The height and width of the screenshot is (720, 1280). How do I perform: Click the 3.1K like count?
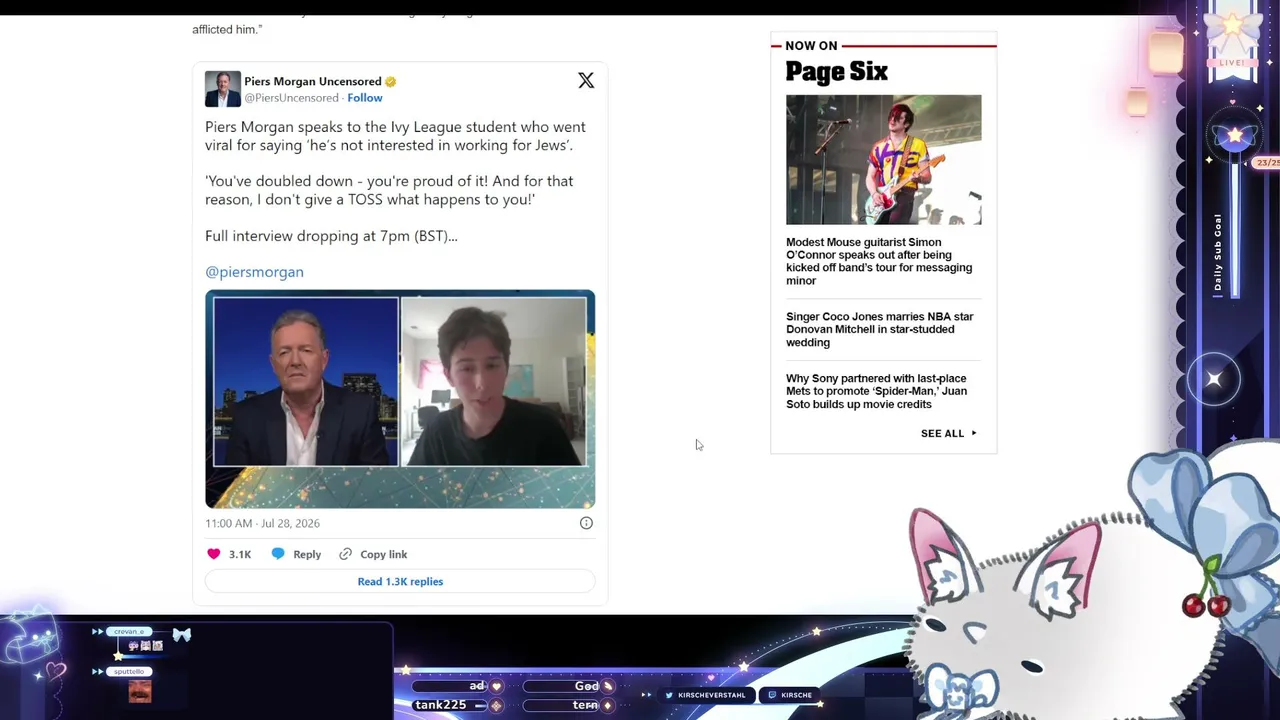240,554
